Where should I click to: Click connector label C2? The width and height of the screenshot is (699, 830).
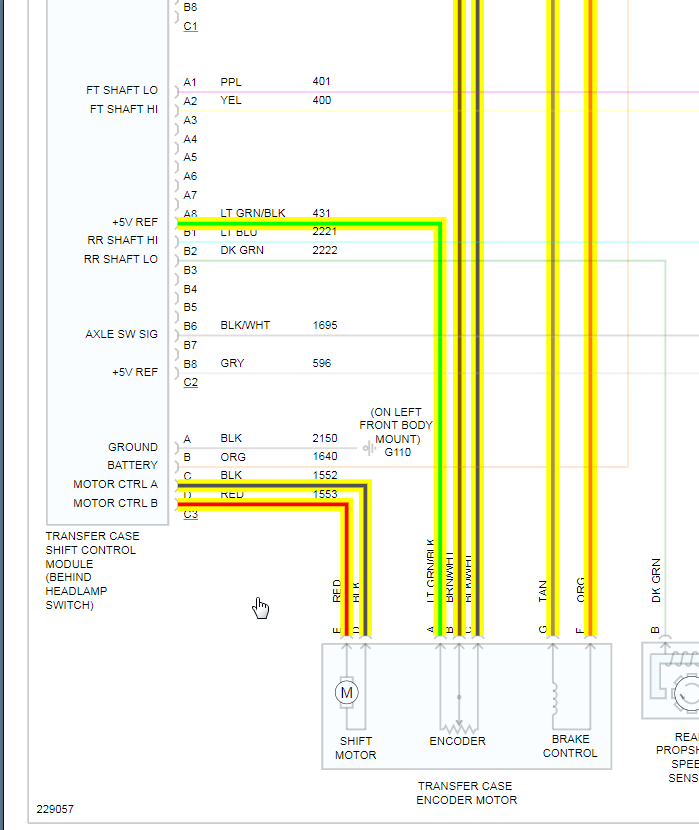click(x=190, y=382)
